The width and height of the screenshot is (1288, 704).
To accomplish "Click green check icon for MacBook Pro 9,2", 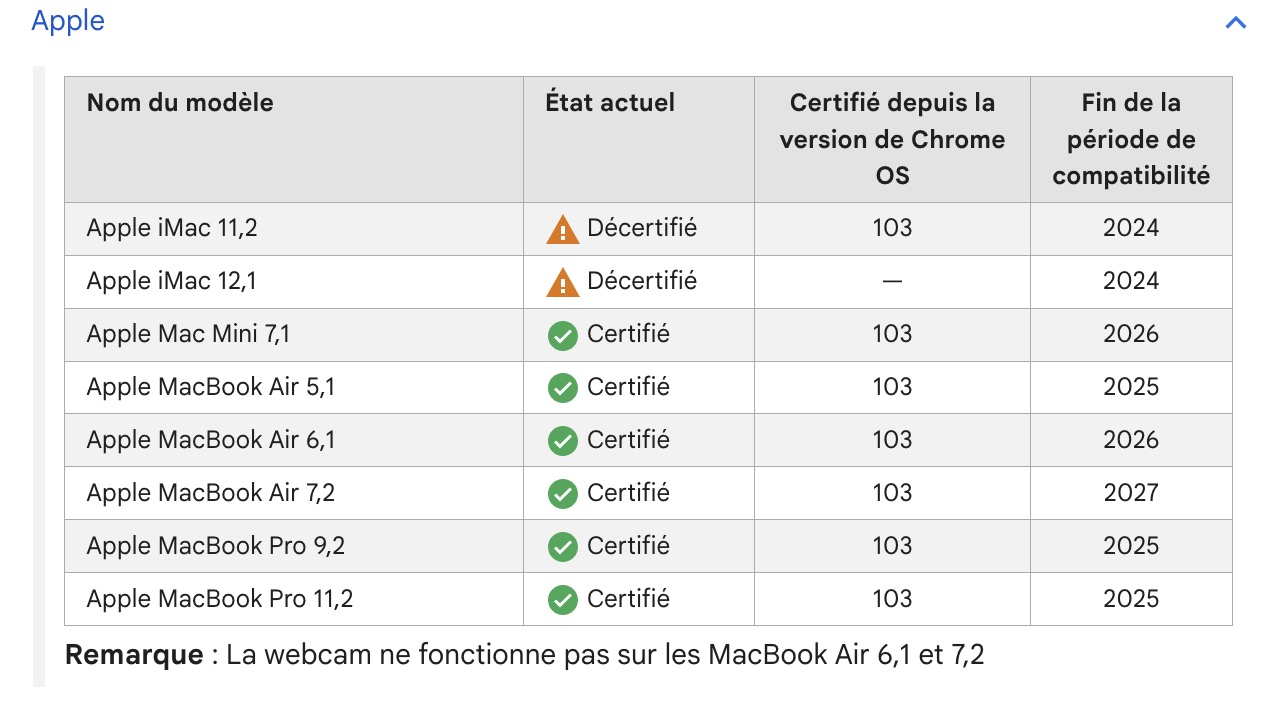I will point(563,547).
